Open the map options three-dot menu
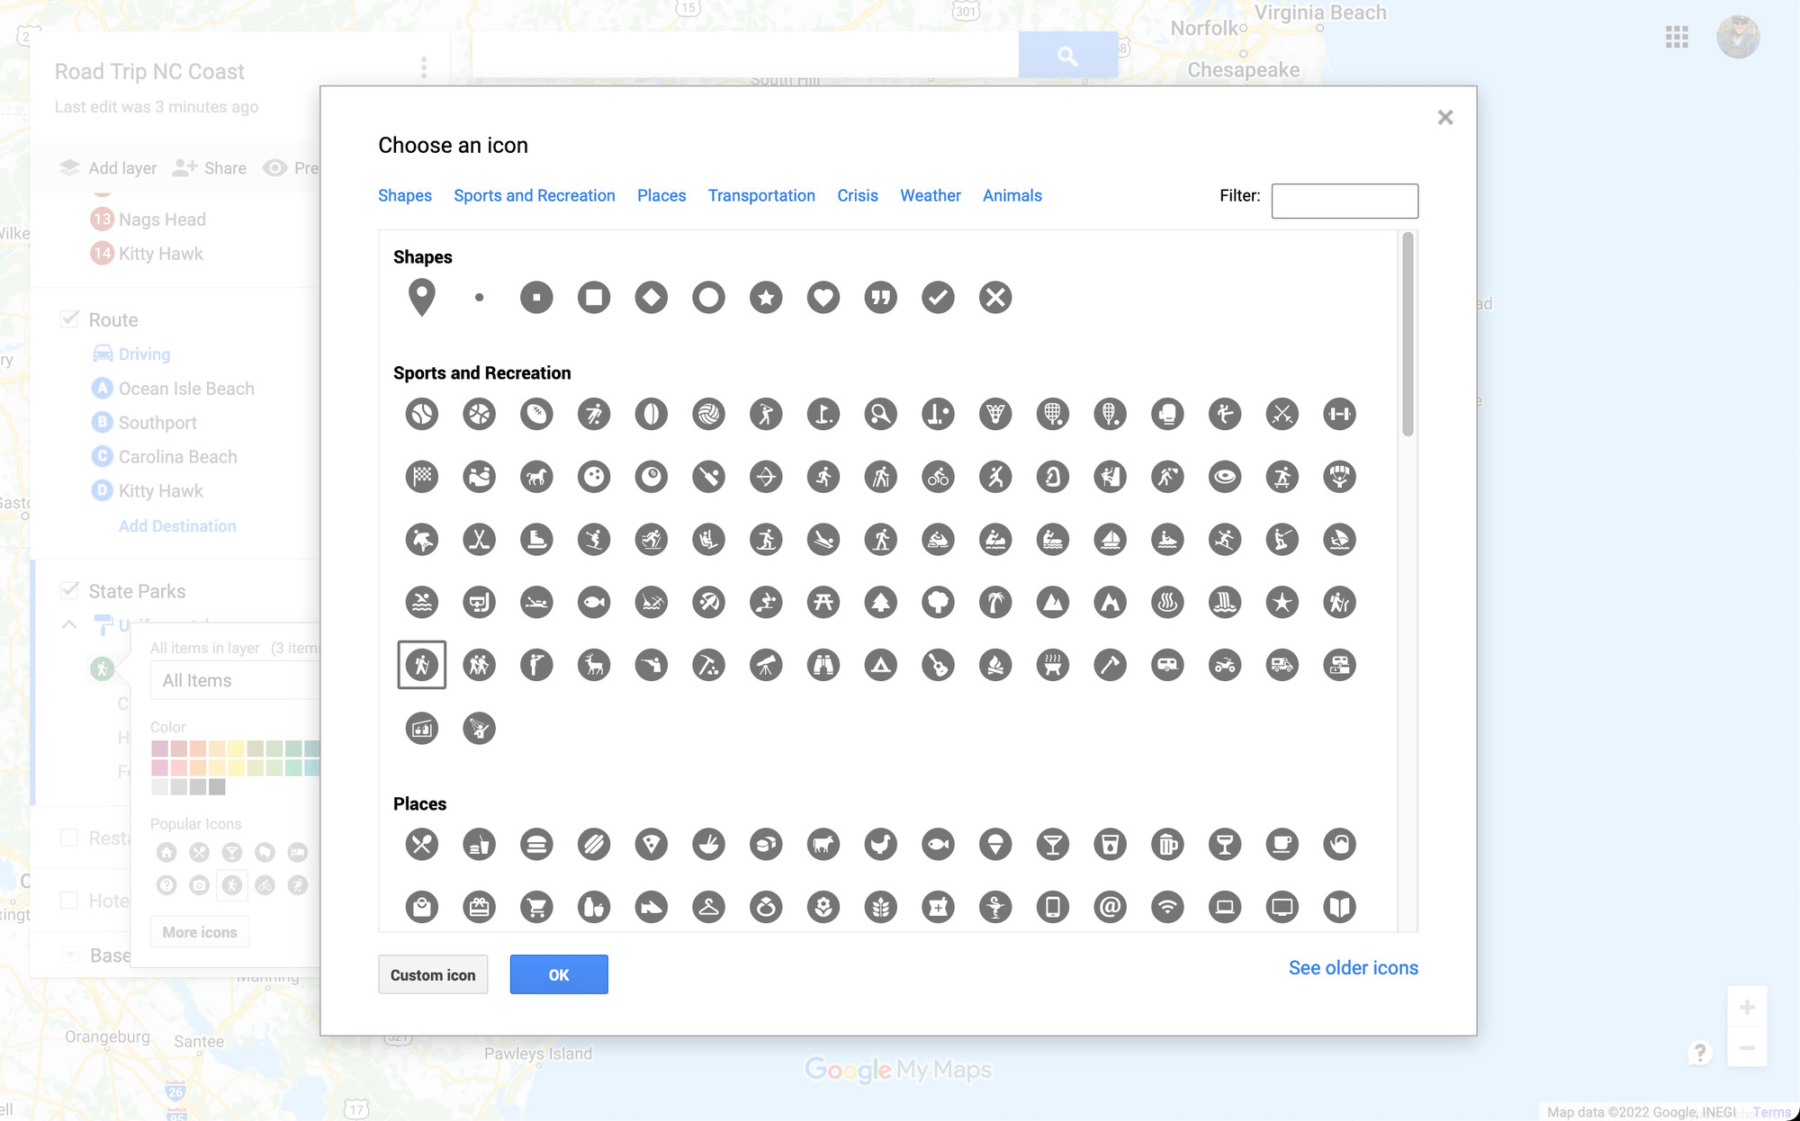Screen dimensions: 1800x1121 point(424,68)
